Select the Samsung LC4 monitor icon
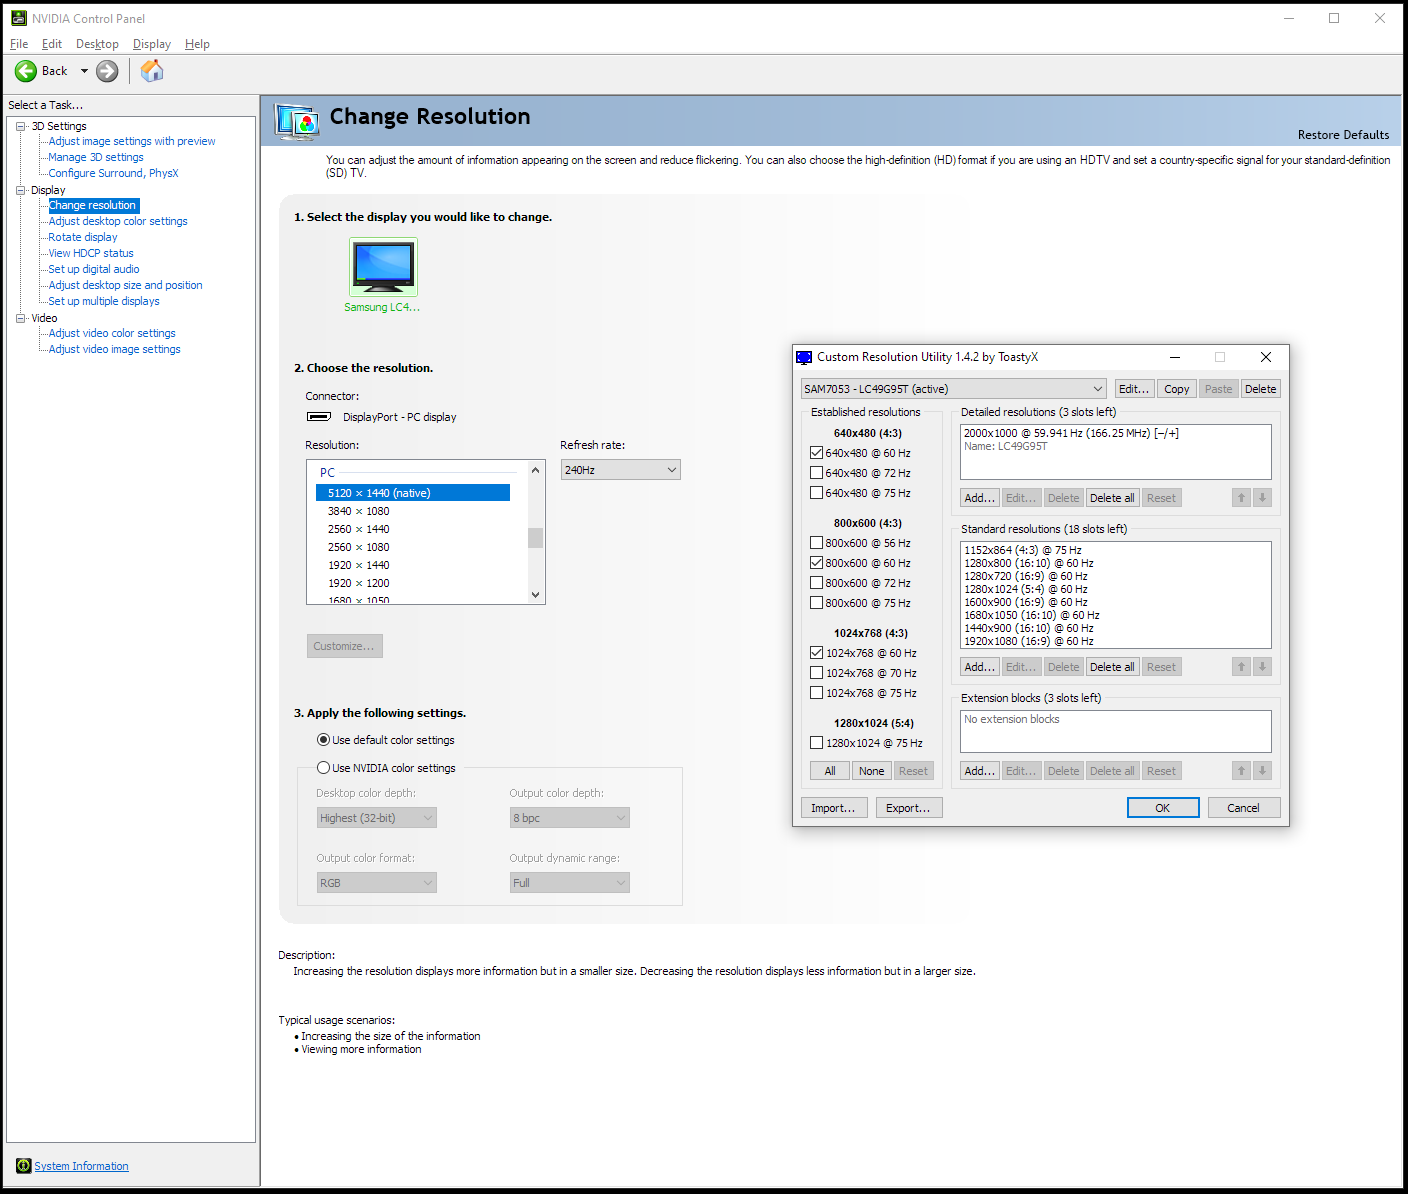 coord(383,267)
